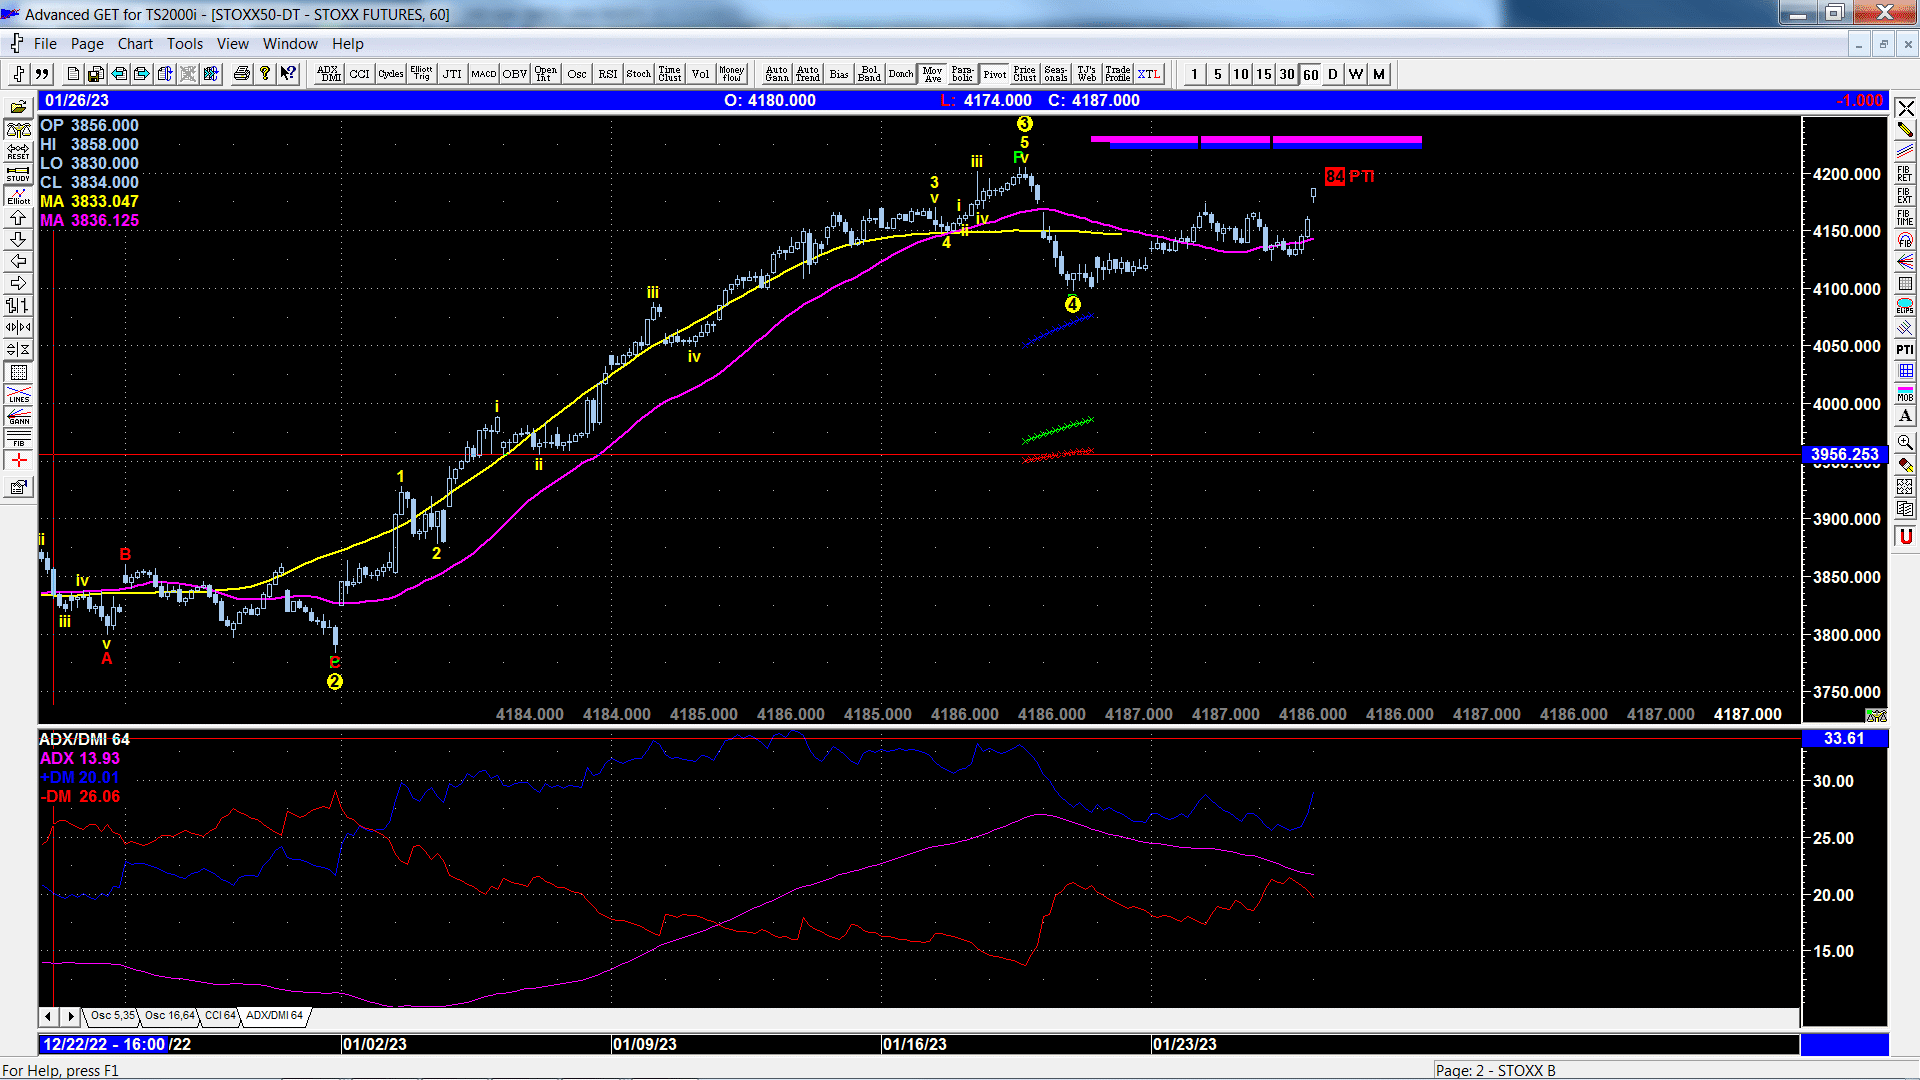Select the FIB TIME tool
This screenshot has height=1080, width=1920.
click(x=1905, y=217)
